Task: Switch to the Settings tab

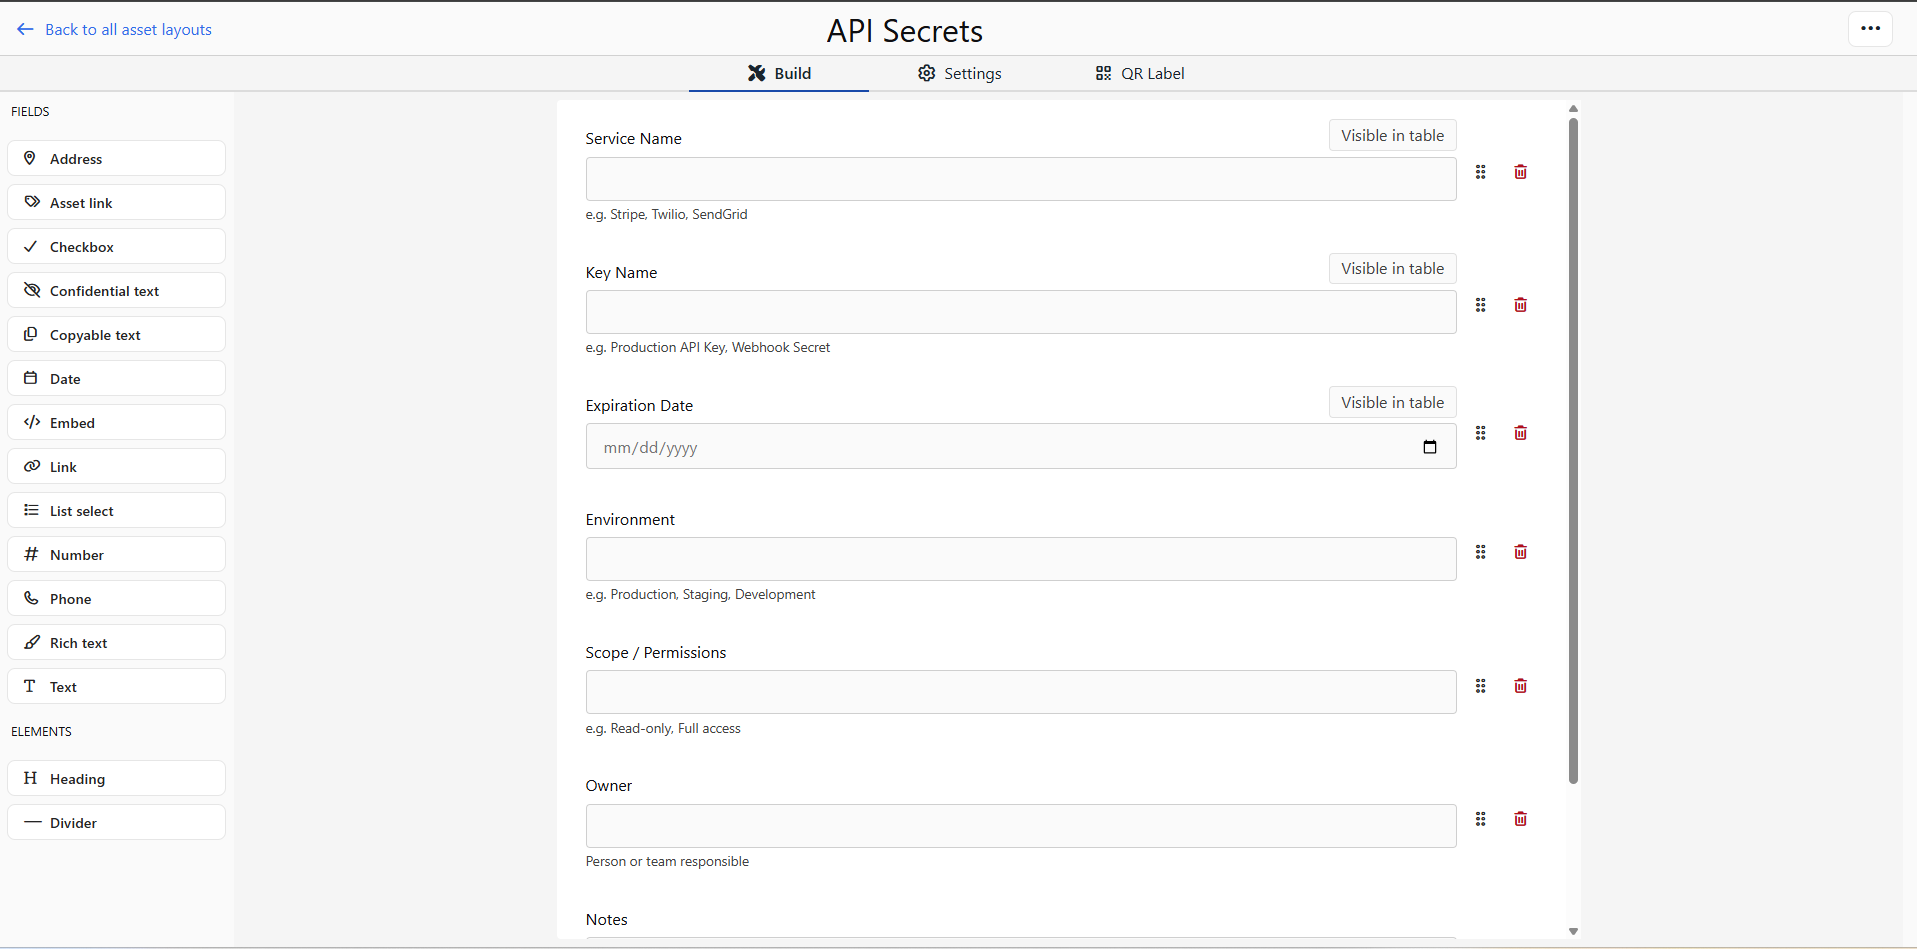Action: tap(960, 73)
